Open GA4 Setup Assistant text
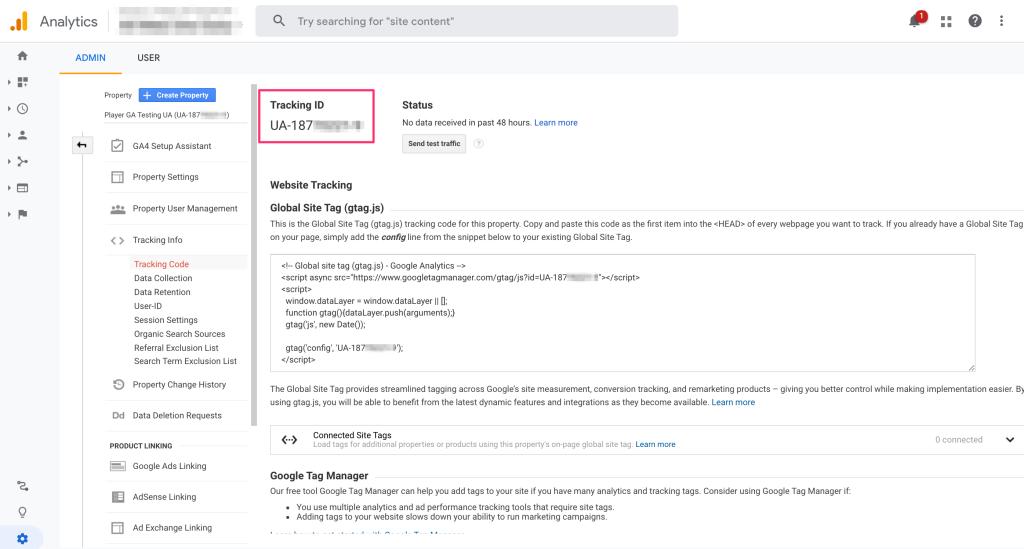 [x=172, y=146]
